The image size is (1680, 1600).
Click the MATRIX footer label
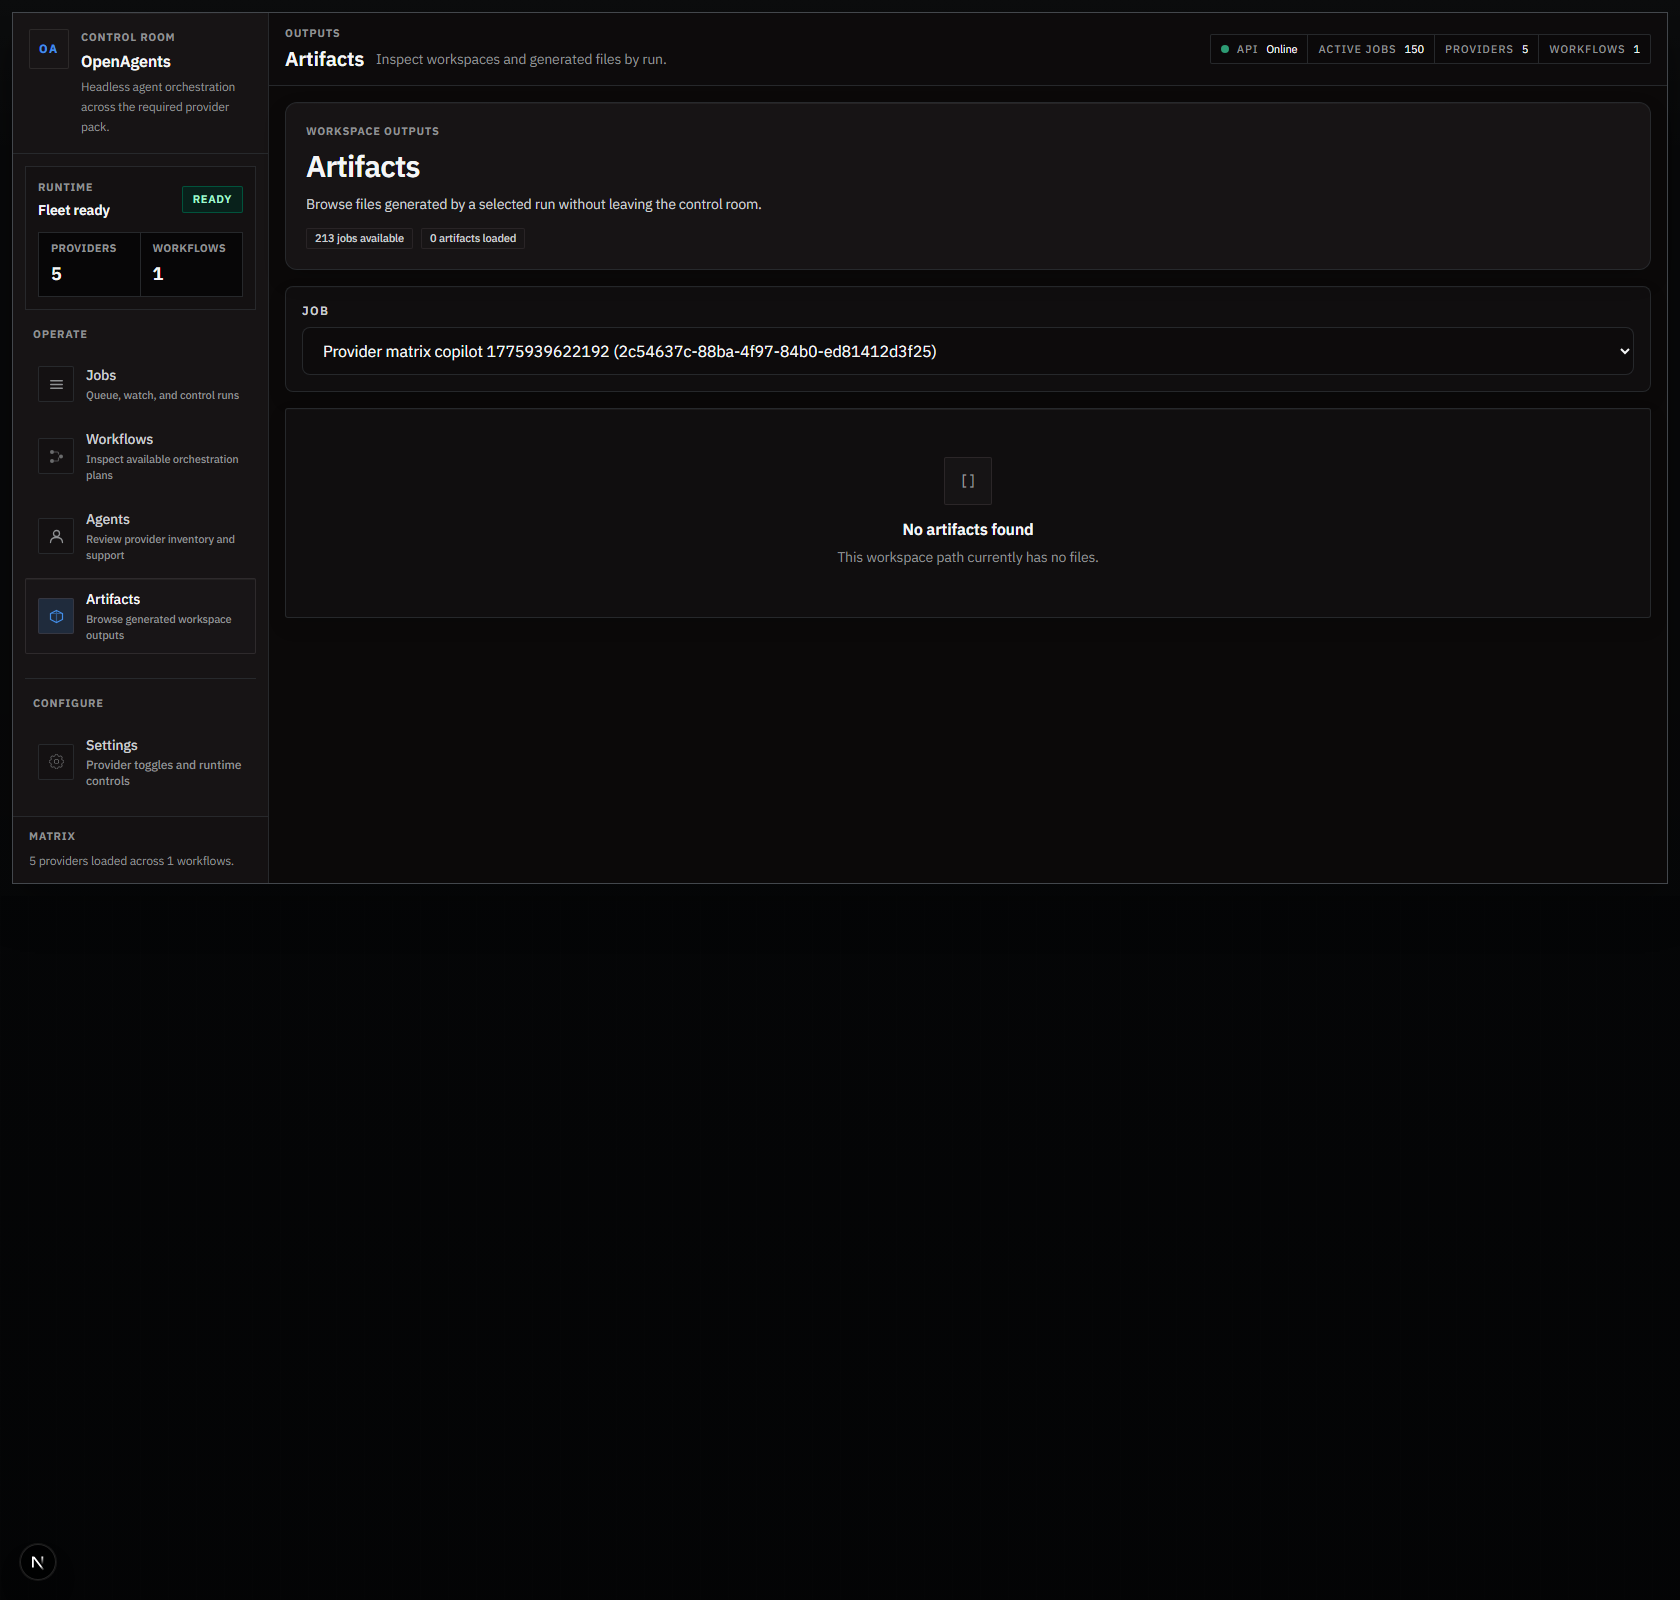[x=52, y=836]
